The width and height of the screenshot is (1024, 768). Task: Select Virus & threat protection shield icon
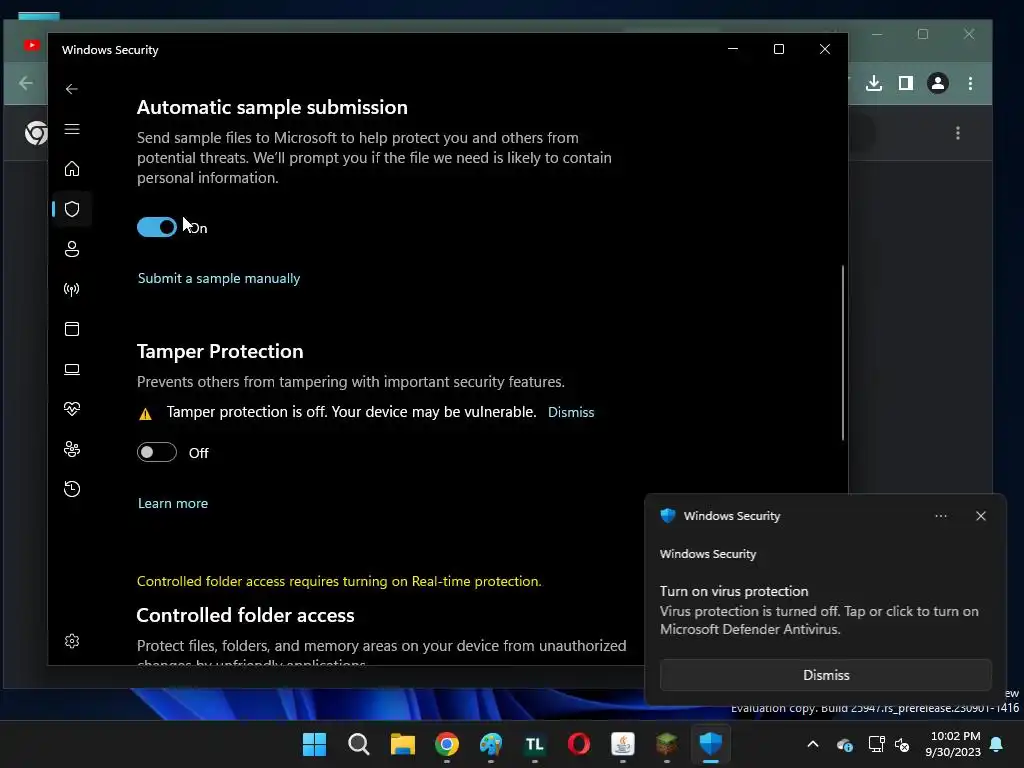72,209
